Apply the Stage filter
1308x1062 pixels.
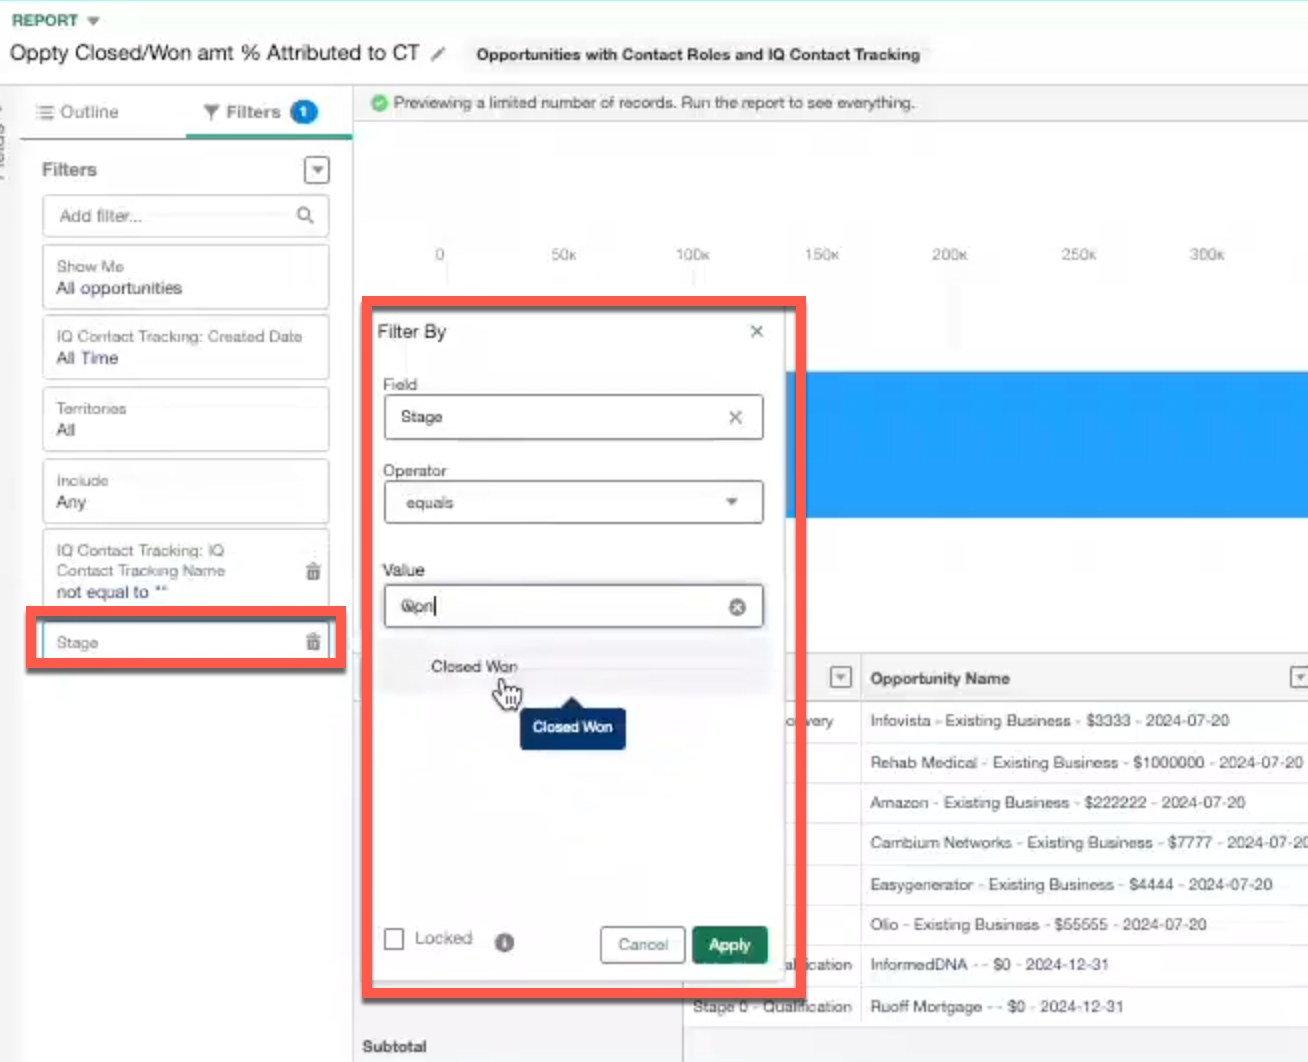729,945
